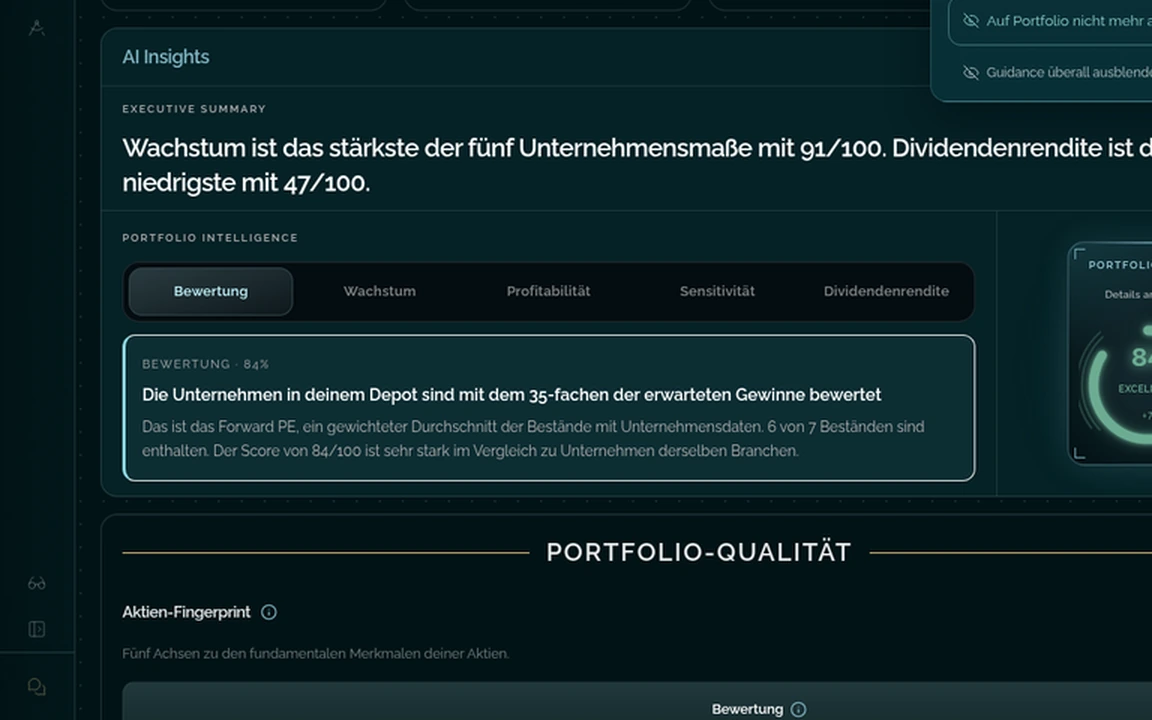Click the 'BEWERTUNG · 84%' label
Viewport: 1152px width, 720px height.
[206, 364]
